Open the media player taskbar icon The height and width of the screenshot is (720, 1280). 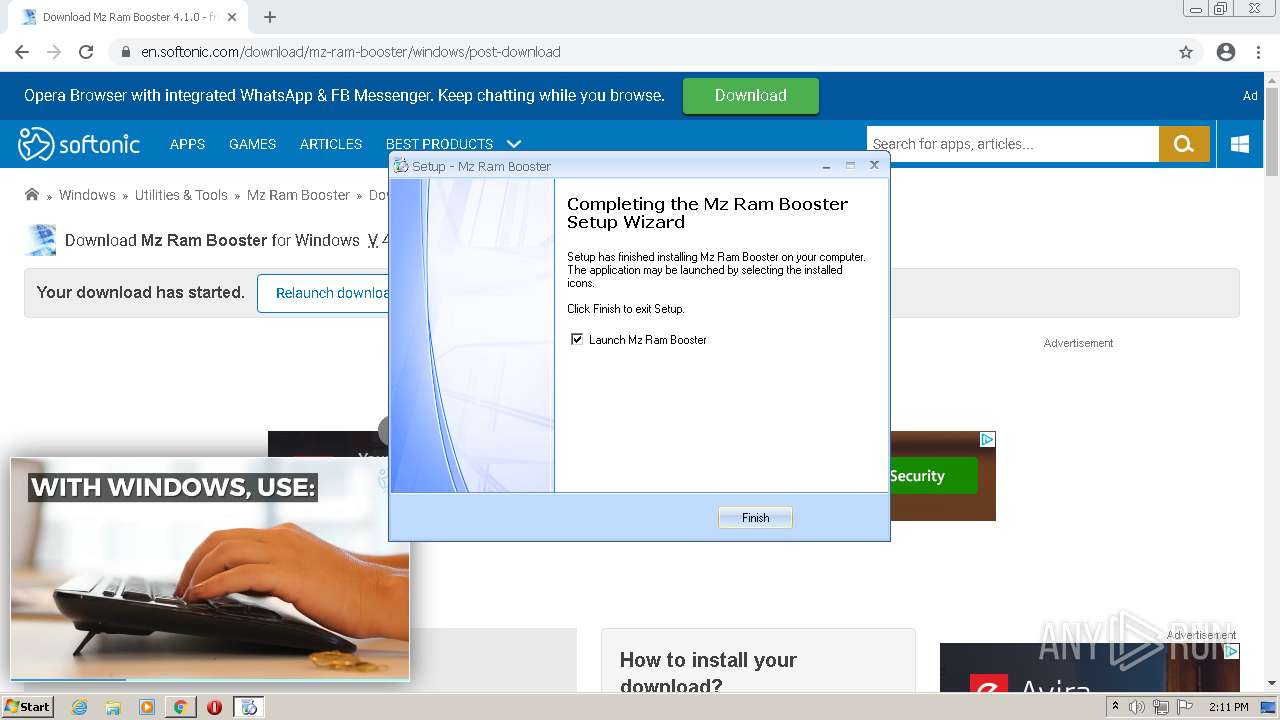(147, 707)
